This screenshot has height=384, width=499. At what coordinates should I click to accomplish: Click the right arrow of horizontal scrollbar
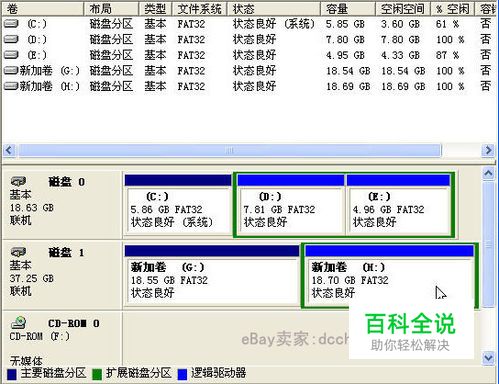point(488,150)
